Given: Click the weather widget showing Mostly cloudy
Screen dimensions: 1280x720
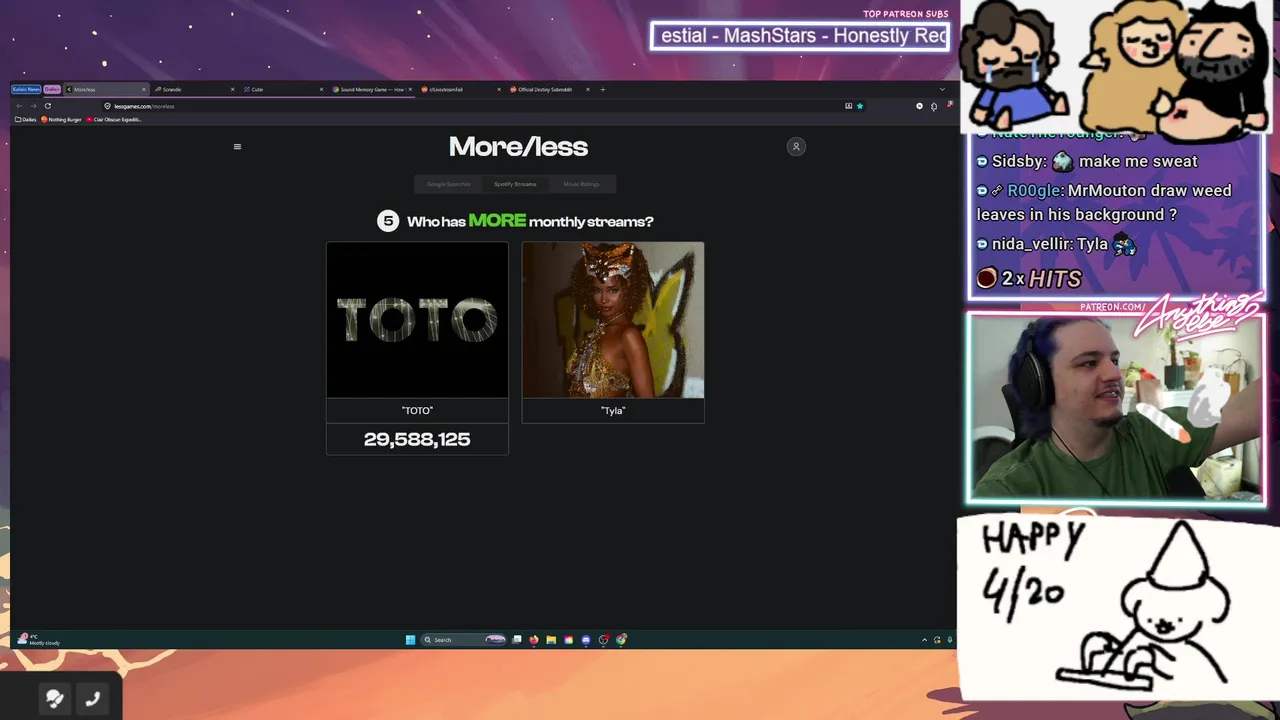Looking at the screenshot, I should [40, 640].
